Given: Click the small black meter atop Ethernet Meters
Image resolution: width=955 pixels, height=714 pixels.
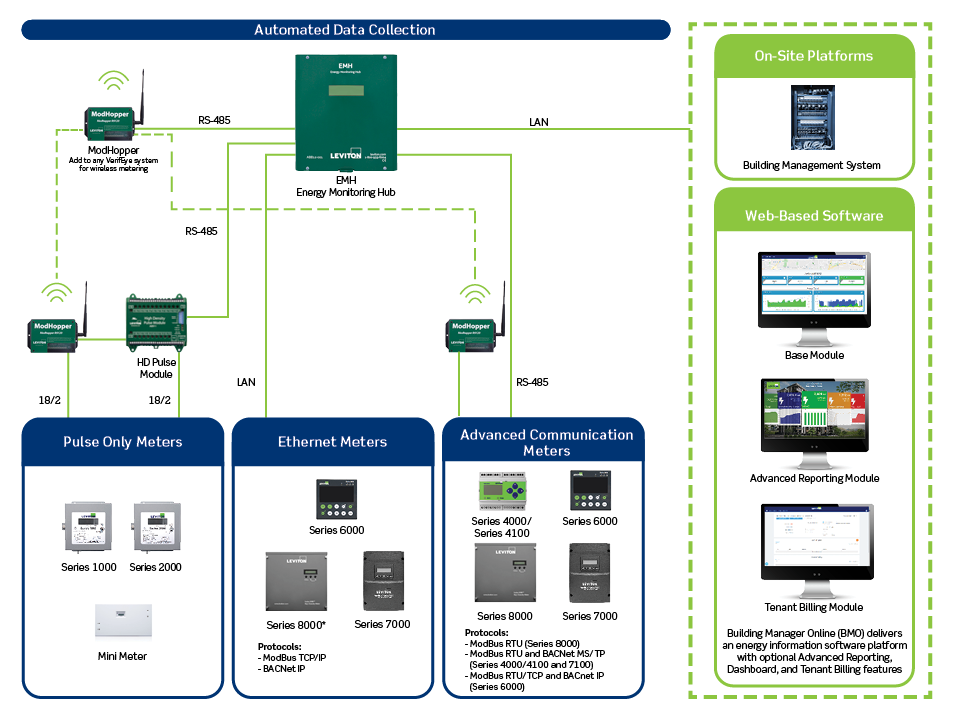Looking at the screenshot, I should click(x=337, y=498).
